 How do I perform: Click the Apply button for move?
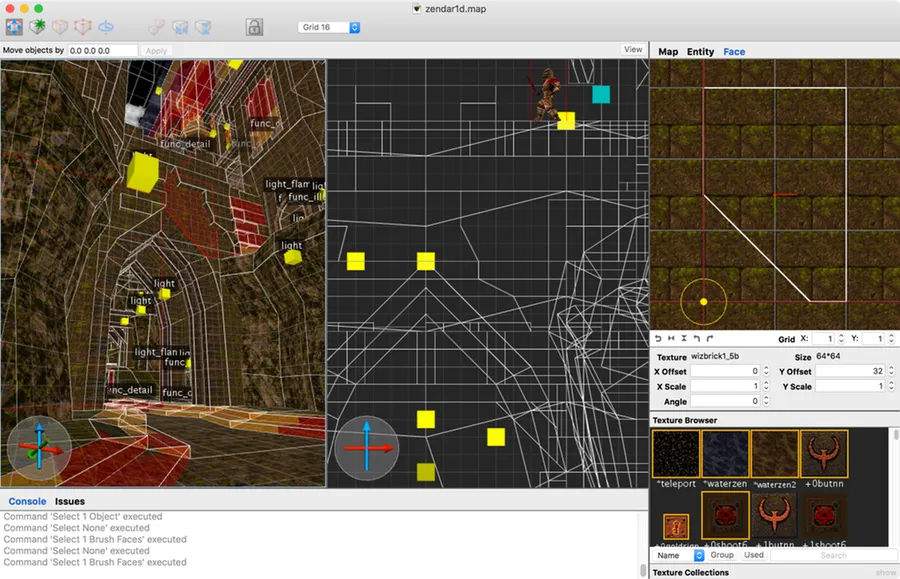[x=156, y=50]
